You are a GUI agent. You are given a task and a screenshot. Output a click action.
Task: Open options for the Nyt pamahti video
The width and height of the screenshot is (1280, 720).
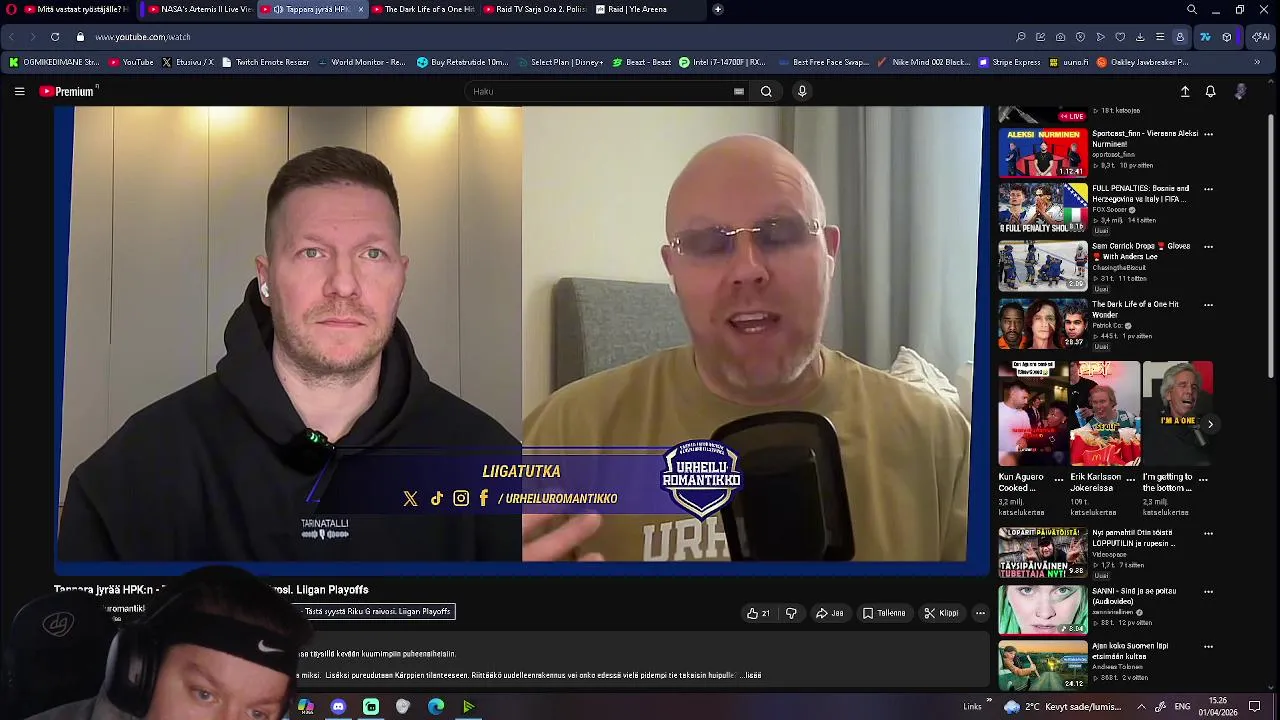[x=1208, y=534]
